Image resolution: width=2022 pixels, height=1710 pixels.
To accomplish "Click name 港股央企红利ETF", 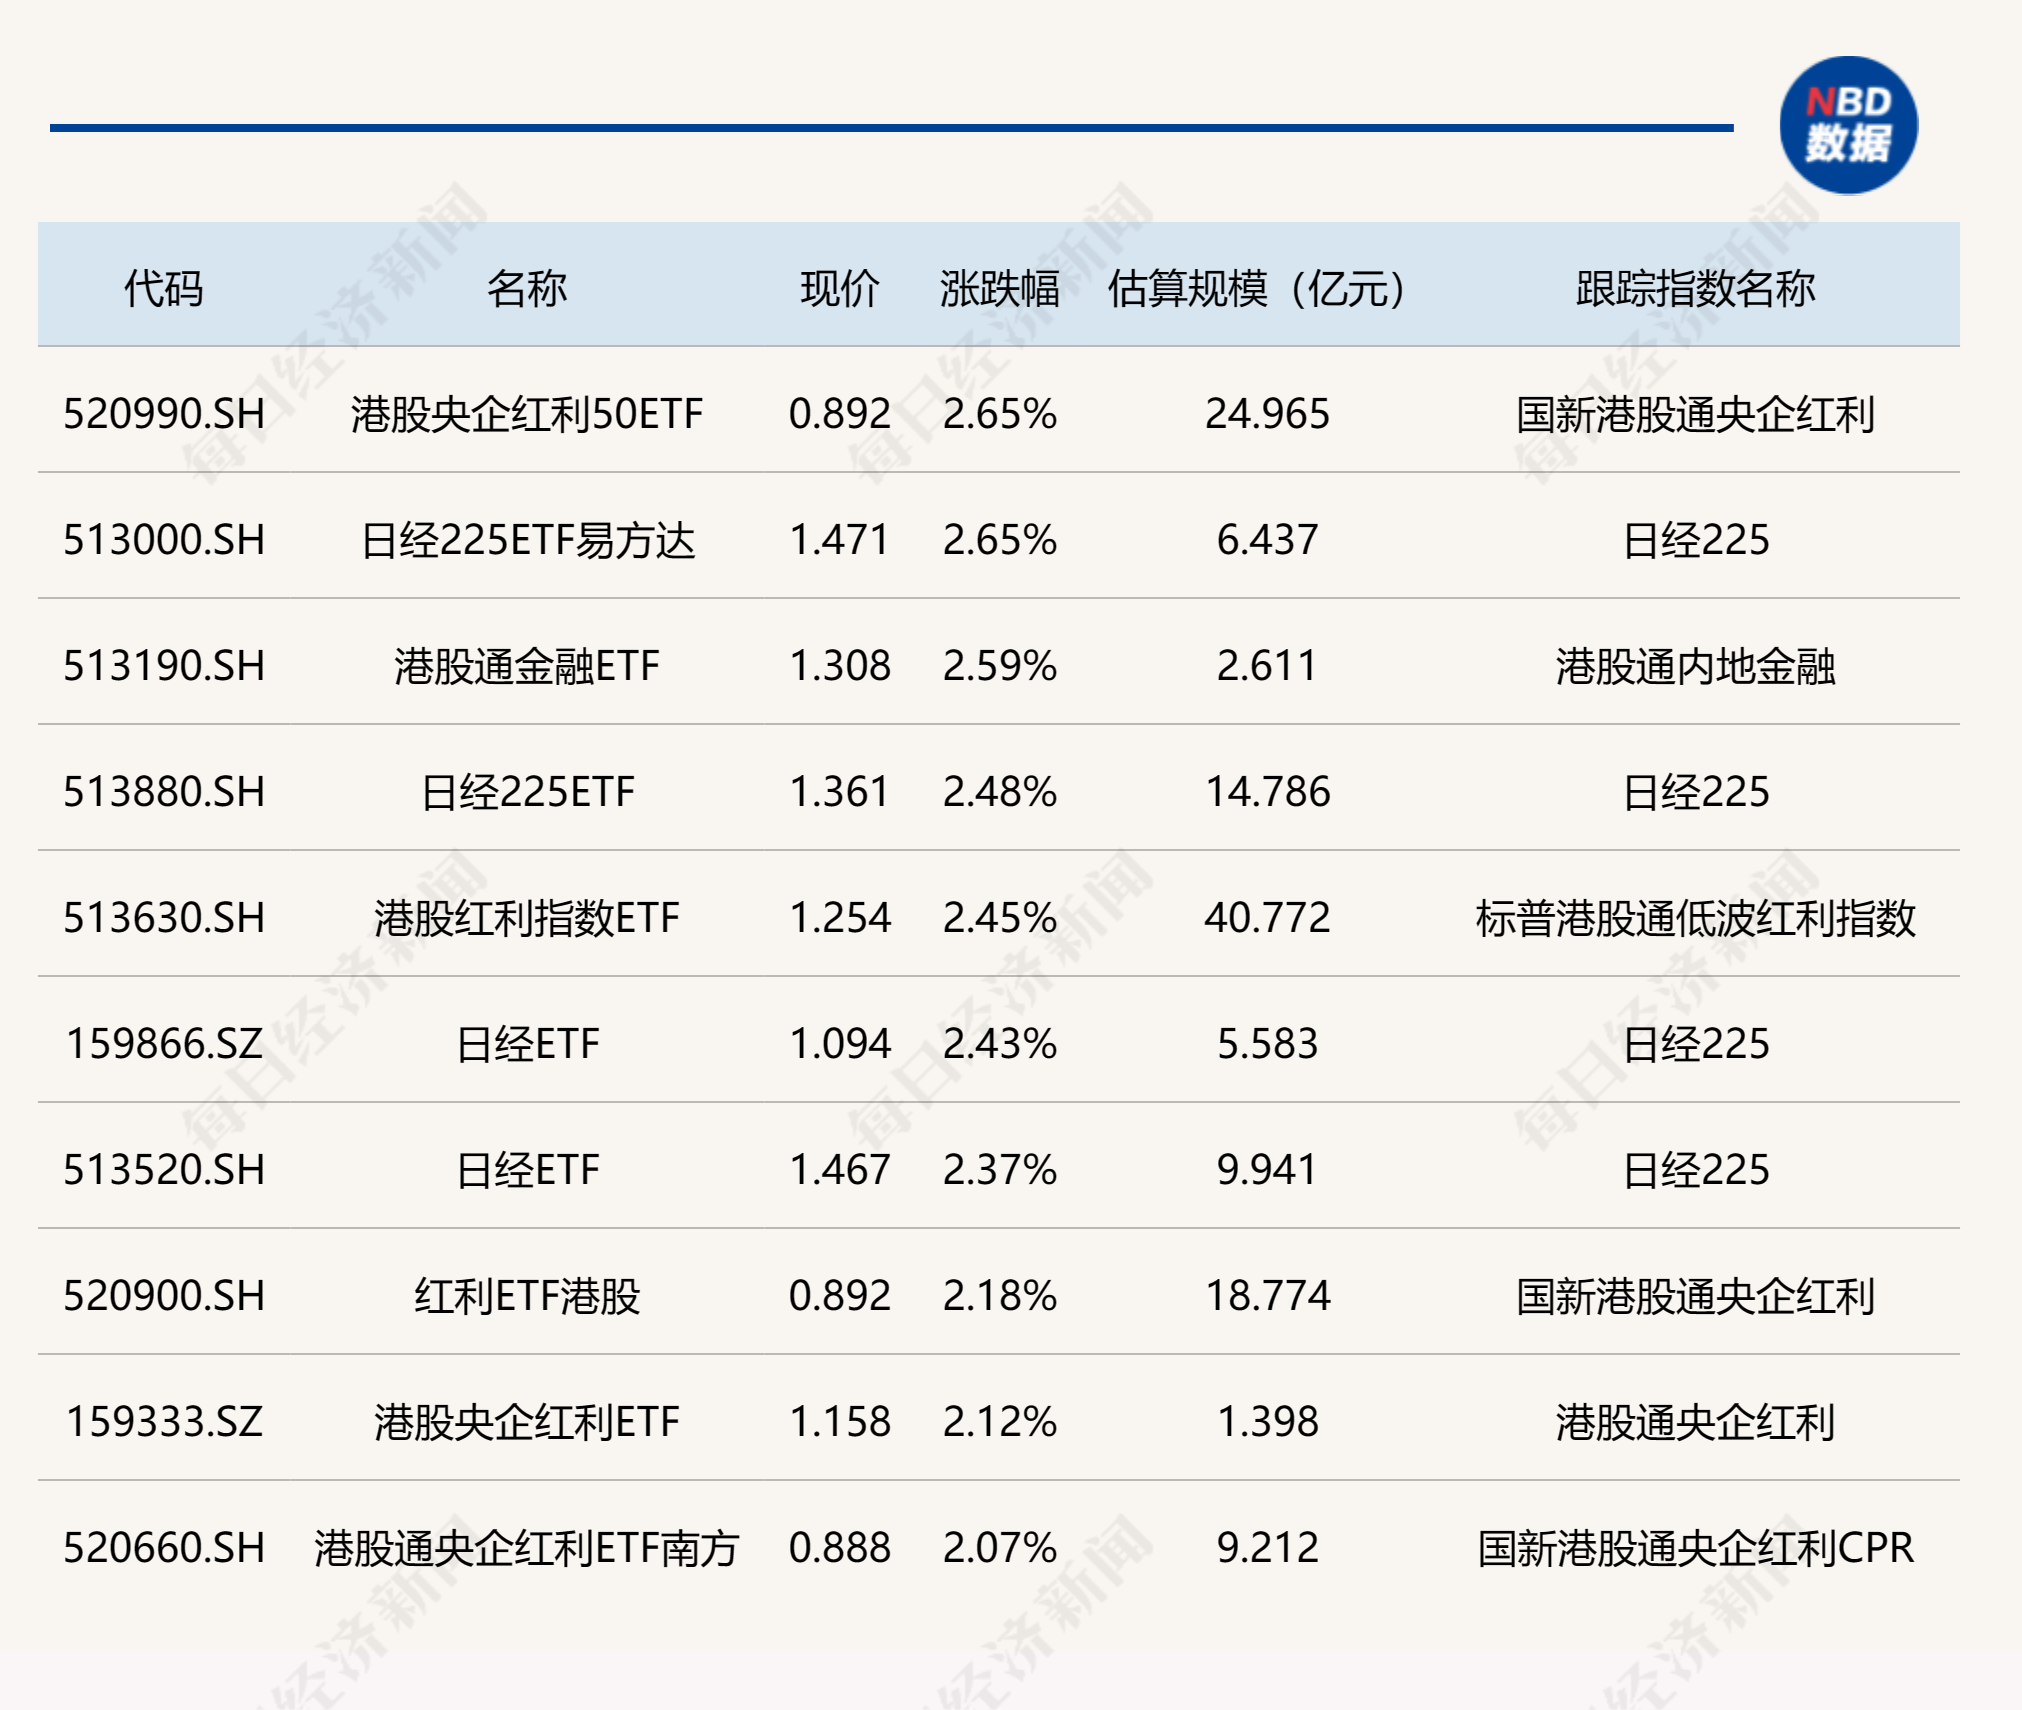I will click(527, 1421).
